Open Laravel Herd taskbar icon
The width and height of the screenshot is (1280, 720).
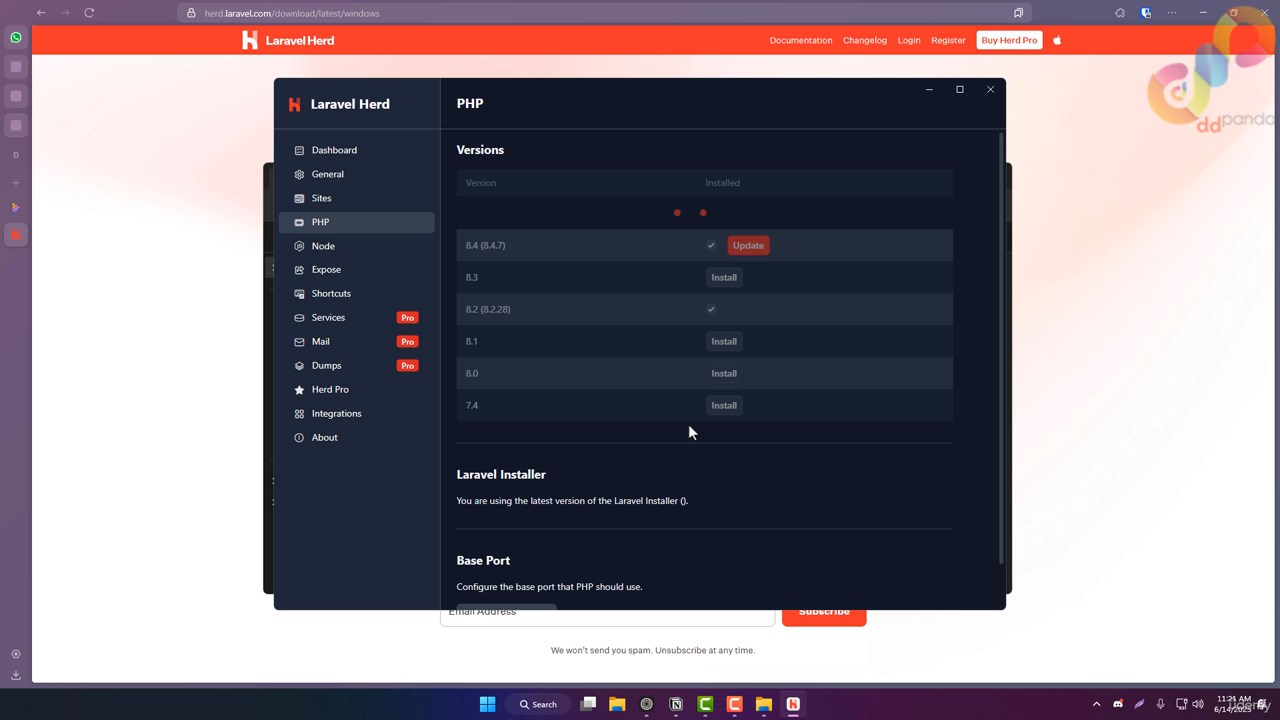pyautogui.click(x=793, y=704)
